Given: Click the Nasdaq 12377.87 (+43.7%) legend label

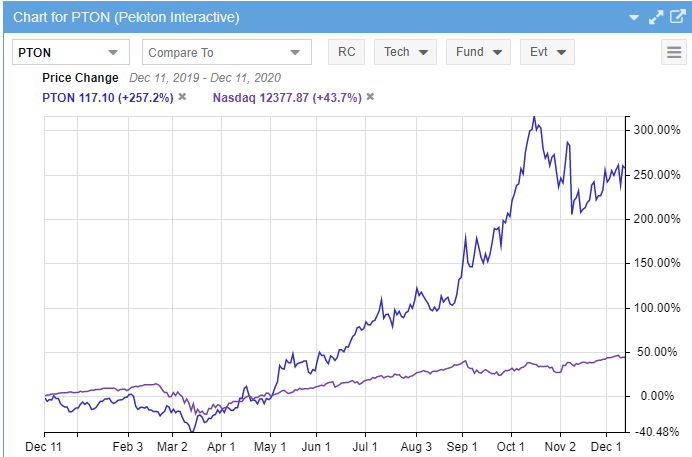Looking at the screenshot, I should tap(287, 97).
